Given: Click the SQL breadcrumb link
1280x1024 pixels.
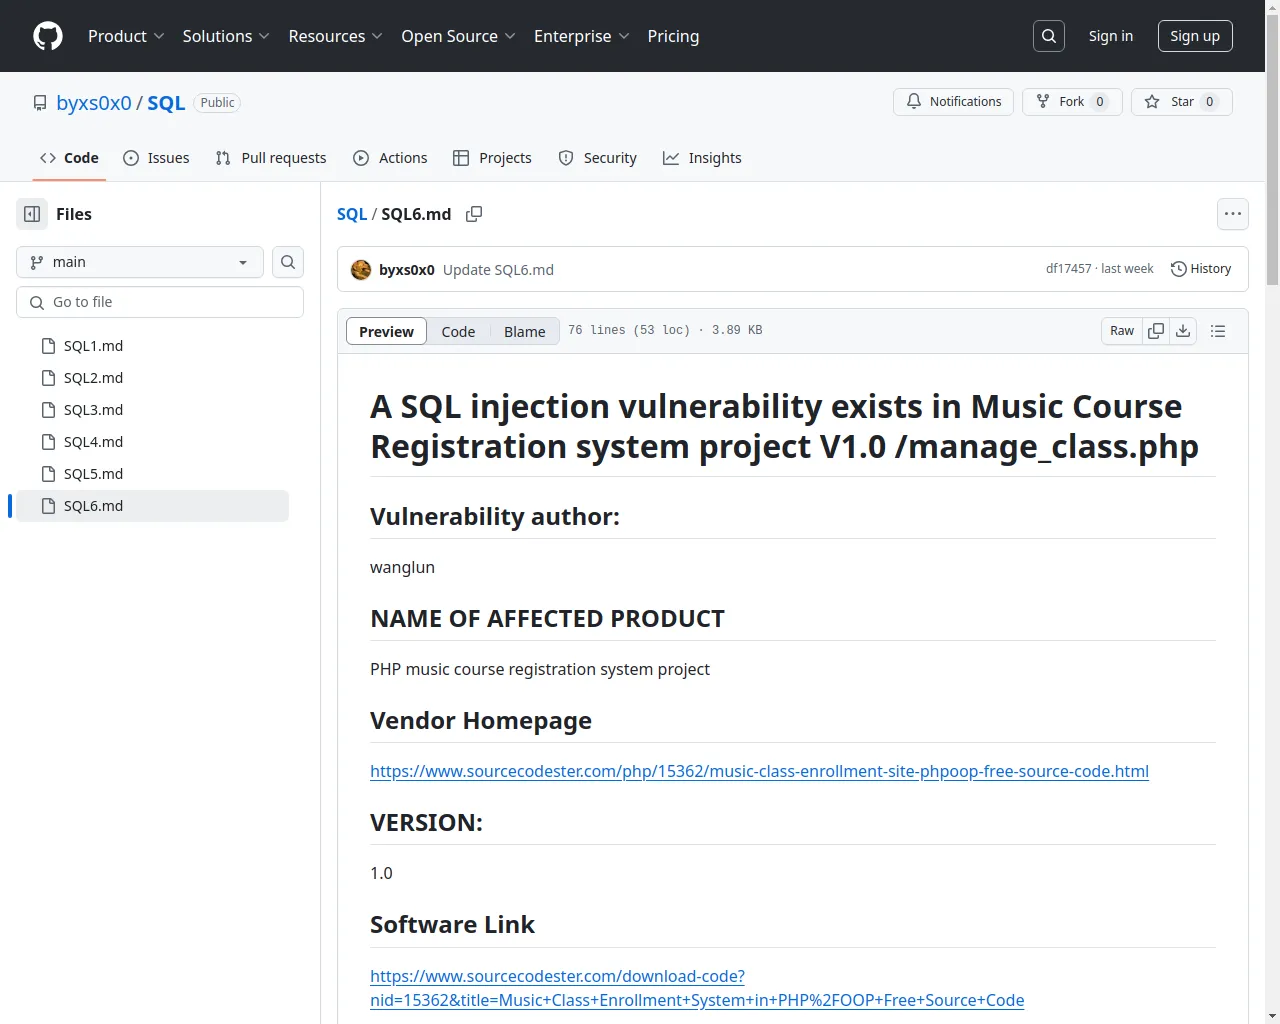Looking at the screenshot, I should 352,214.
